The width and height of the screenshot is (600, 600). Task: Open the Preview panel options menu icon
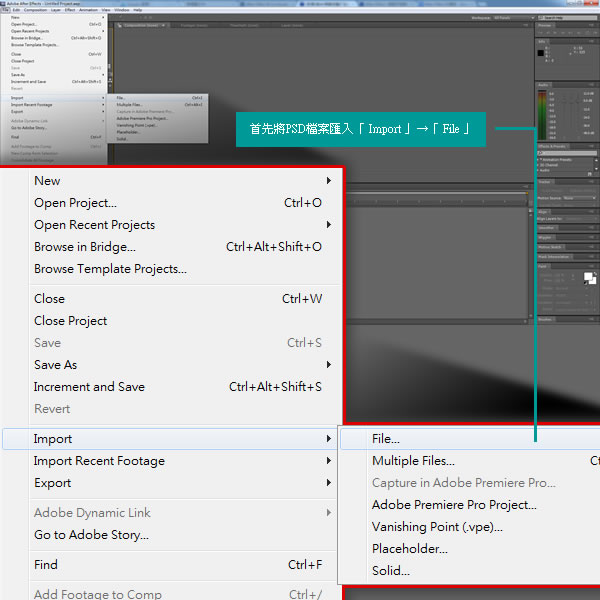pos(593,25)
